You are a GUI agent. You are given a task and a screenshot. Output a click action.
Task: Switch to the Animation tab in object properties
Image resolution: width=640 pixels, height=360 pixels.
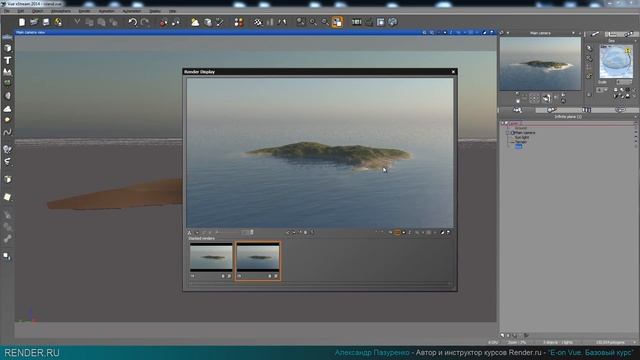(630, 34)
